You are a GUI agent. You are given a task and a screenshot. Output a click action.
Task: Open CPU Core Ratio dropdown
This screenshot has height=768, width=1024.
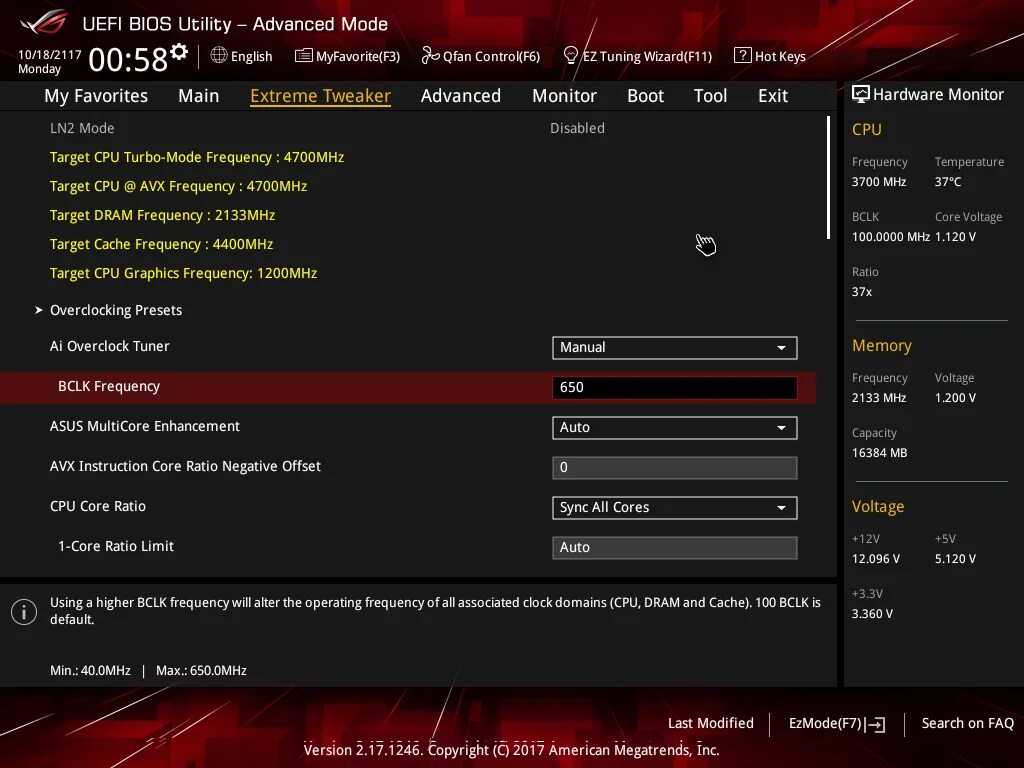[x=675, y=507]
